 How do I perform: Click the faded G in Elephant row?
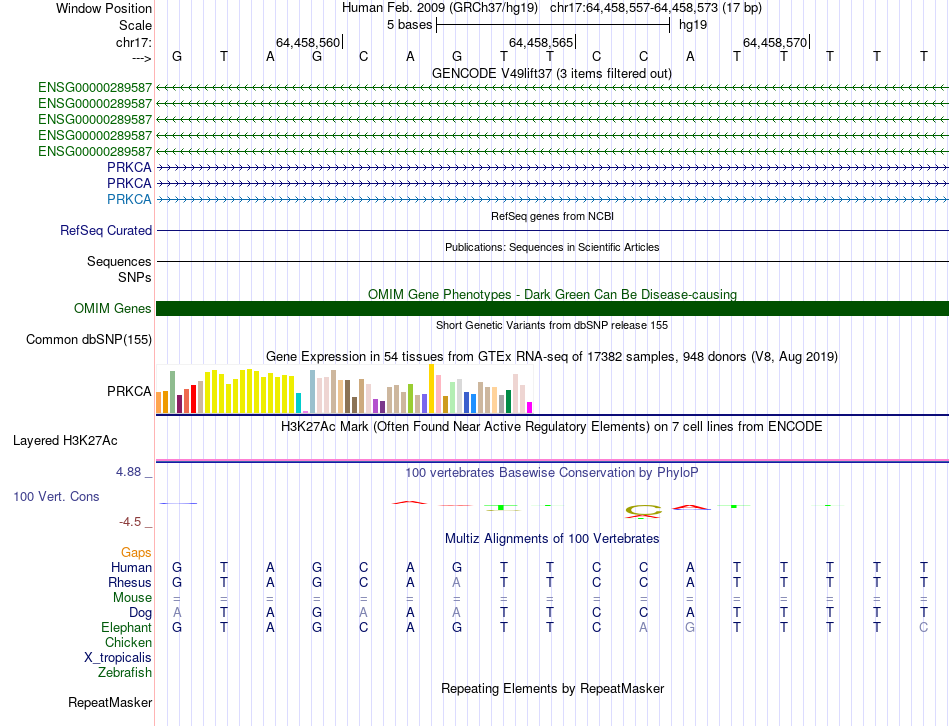pyautogui.click(x=690, y=627)
